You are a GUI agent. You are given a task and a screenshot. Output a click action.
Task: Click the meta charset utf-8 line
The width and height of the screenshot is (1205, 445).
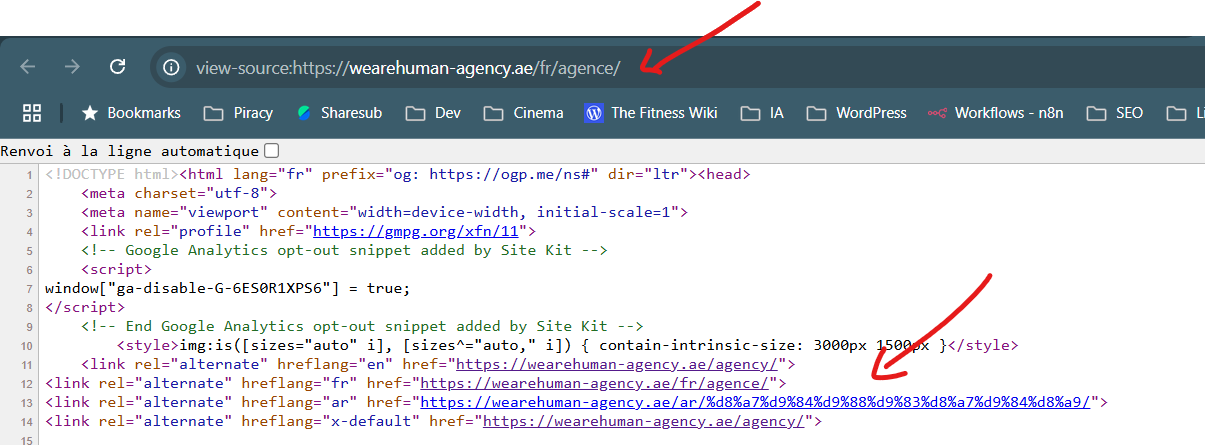tap(179, 193)
